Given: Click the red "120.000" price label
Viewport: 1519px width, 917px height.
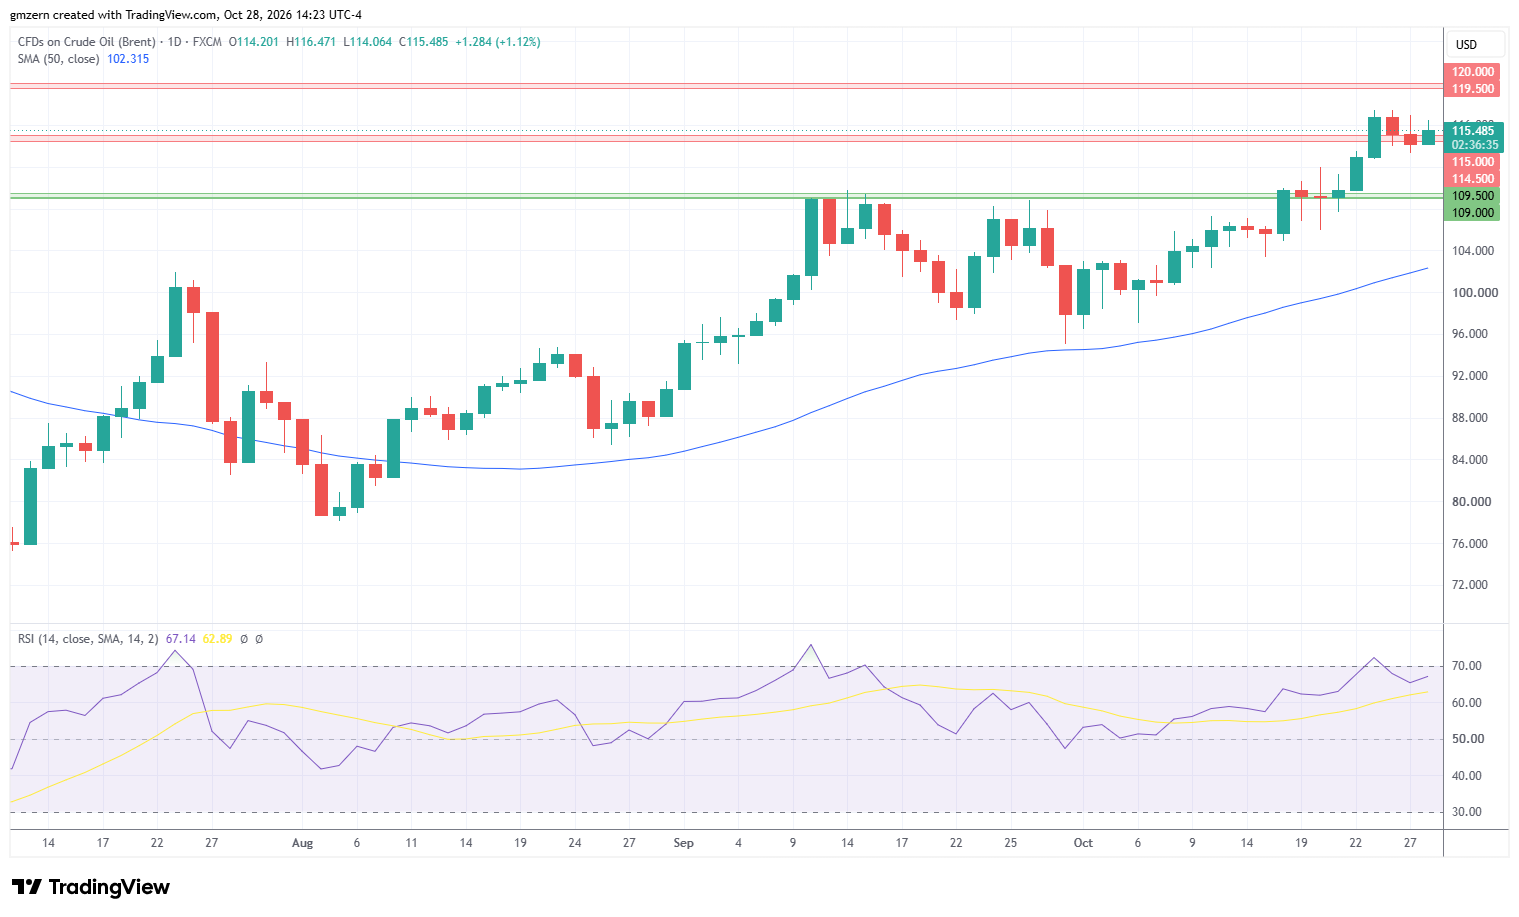Looking at the screenshot, I should tap(1472, 72).
